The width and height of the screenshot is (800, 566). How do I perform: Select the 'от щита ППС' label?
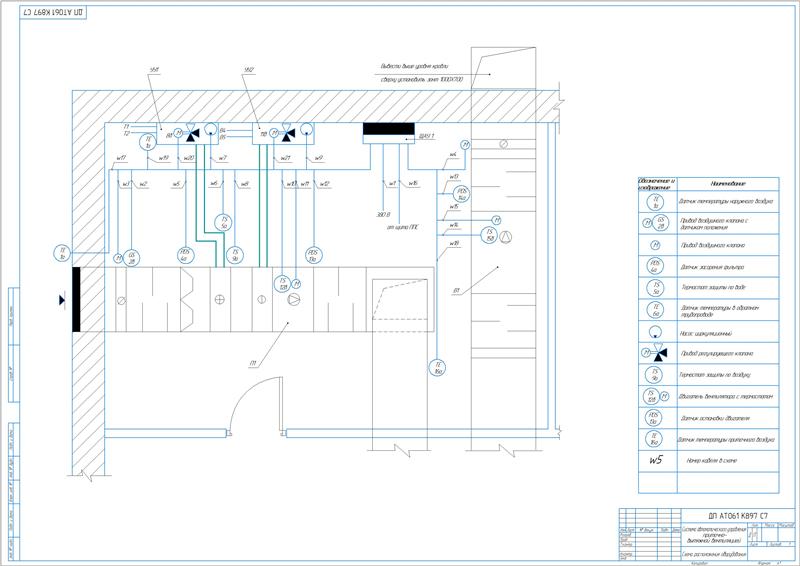point(403,227)
